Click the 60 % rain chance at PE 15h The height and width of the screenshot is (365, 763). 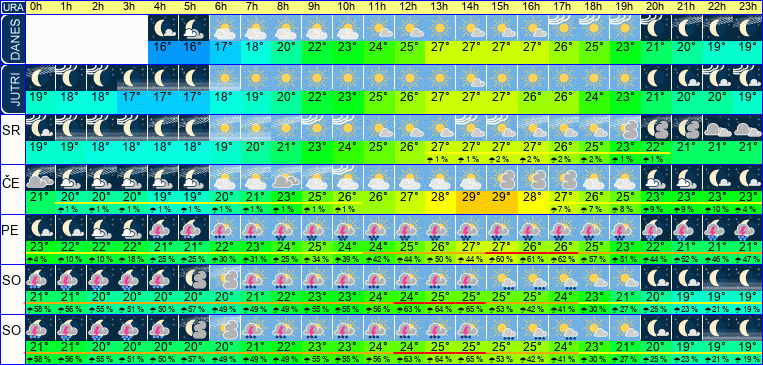tap(502, 259)
